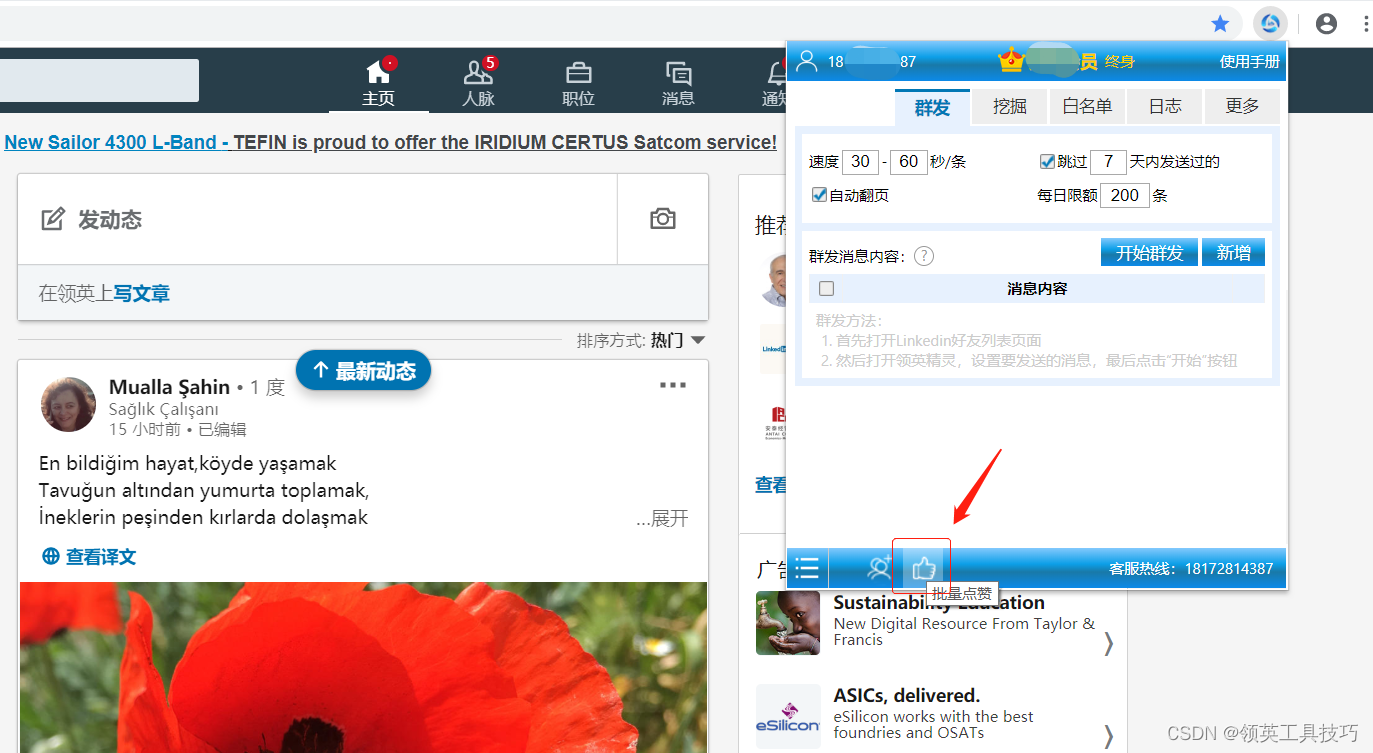Click the crown membership icon
The image size is (1373, 753).
click(x=1011, y=61)
